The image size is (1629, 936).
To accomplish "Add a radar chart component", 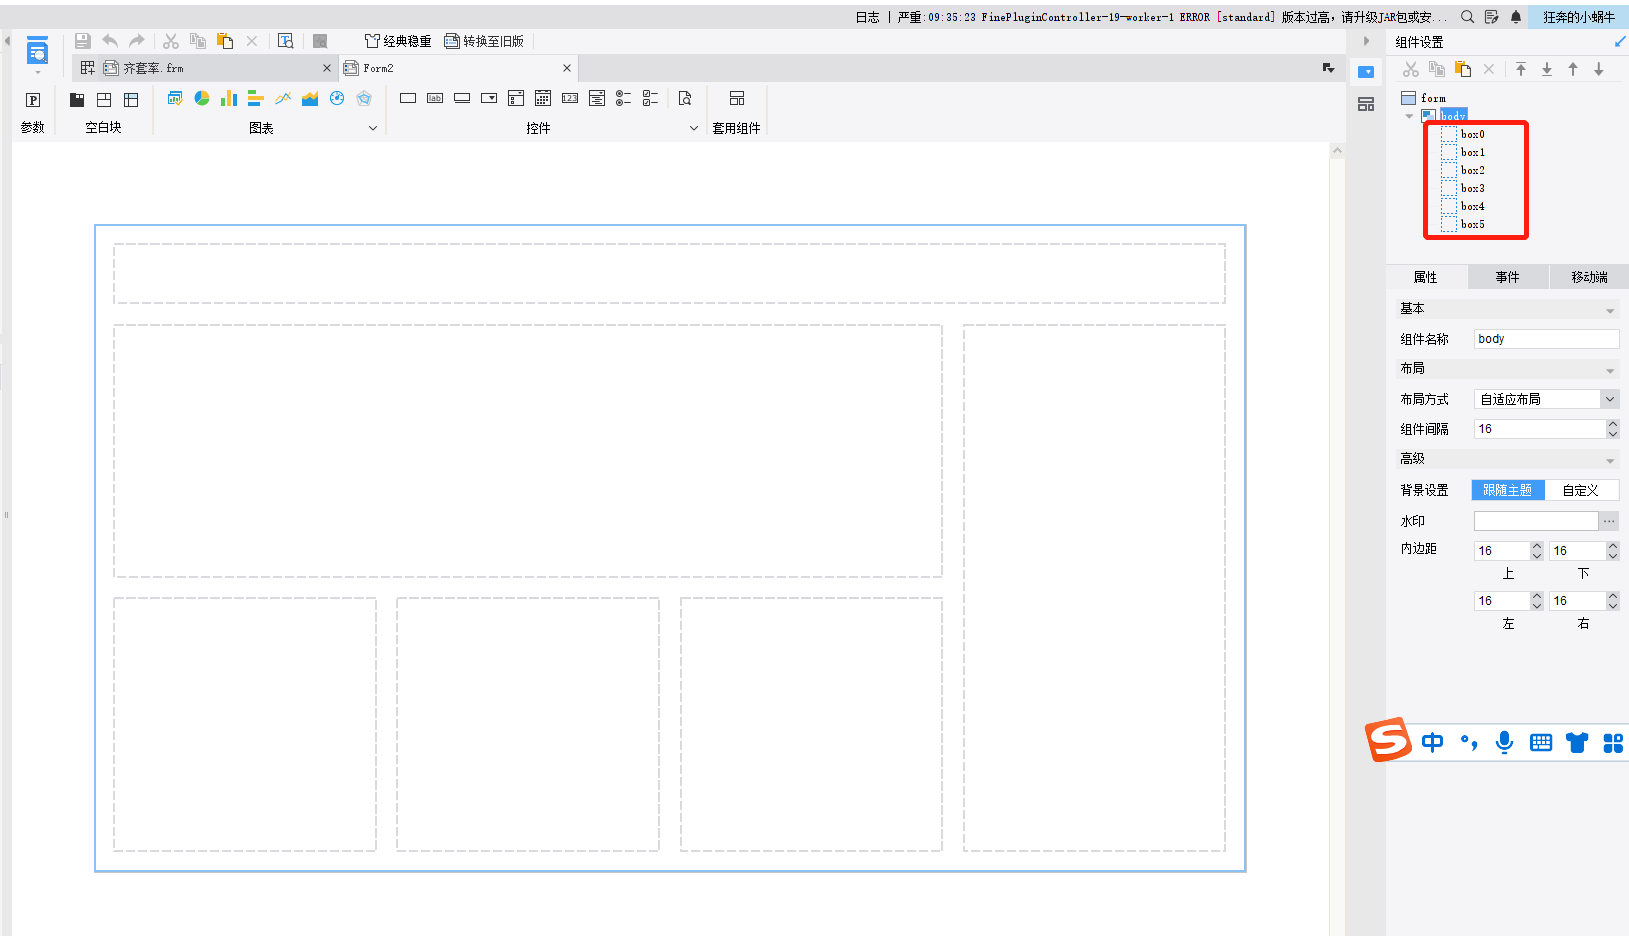I will tap(364, 98).
